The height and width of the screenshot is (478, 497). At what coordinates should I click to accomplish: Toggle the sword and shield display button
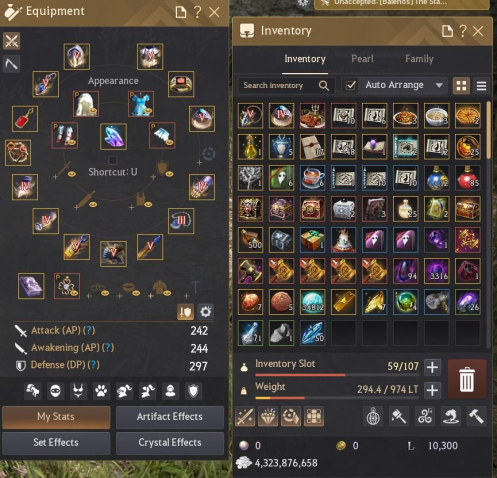[x=185, y=312]
